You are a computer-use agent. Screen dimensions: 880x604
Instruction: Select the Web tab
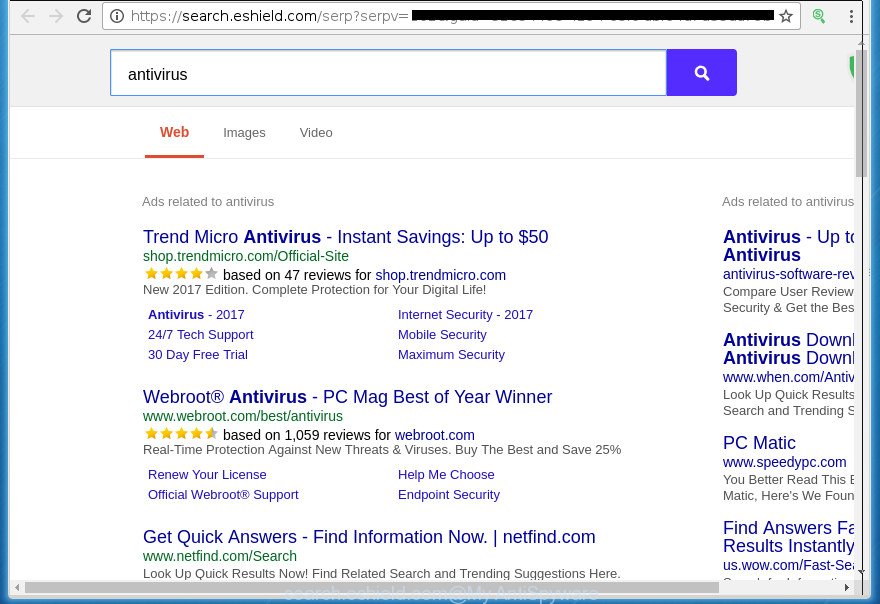point(175,132)
